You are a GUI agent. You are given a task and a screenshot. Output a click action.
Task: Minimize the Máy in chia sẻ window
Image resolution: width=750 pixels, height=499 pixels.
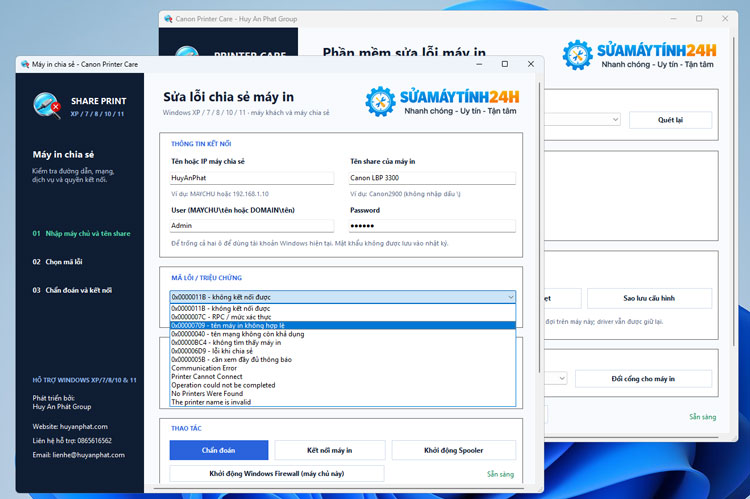coord(479,64)
